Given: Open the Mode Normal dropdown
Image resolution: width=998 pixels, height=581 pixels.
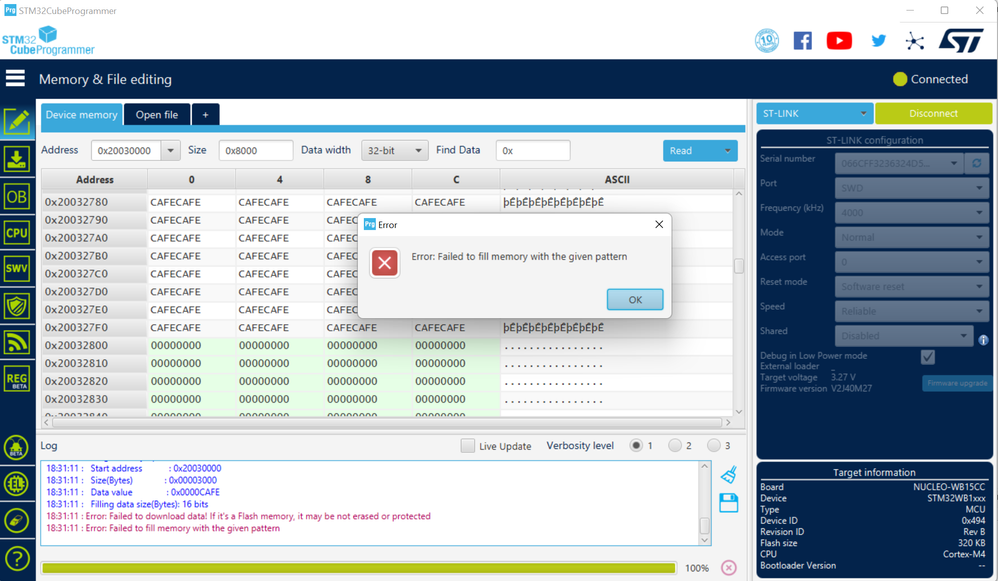Looking at the screenshot, I should [911, 237].
